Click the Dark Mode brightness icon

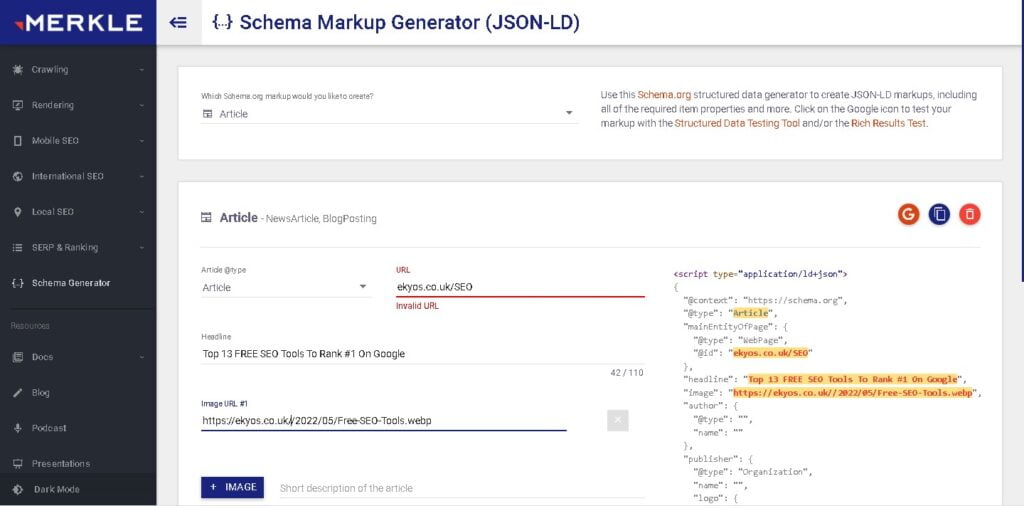18,490
